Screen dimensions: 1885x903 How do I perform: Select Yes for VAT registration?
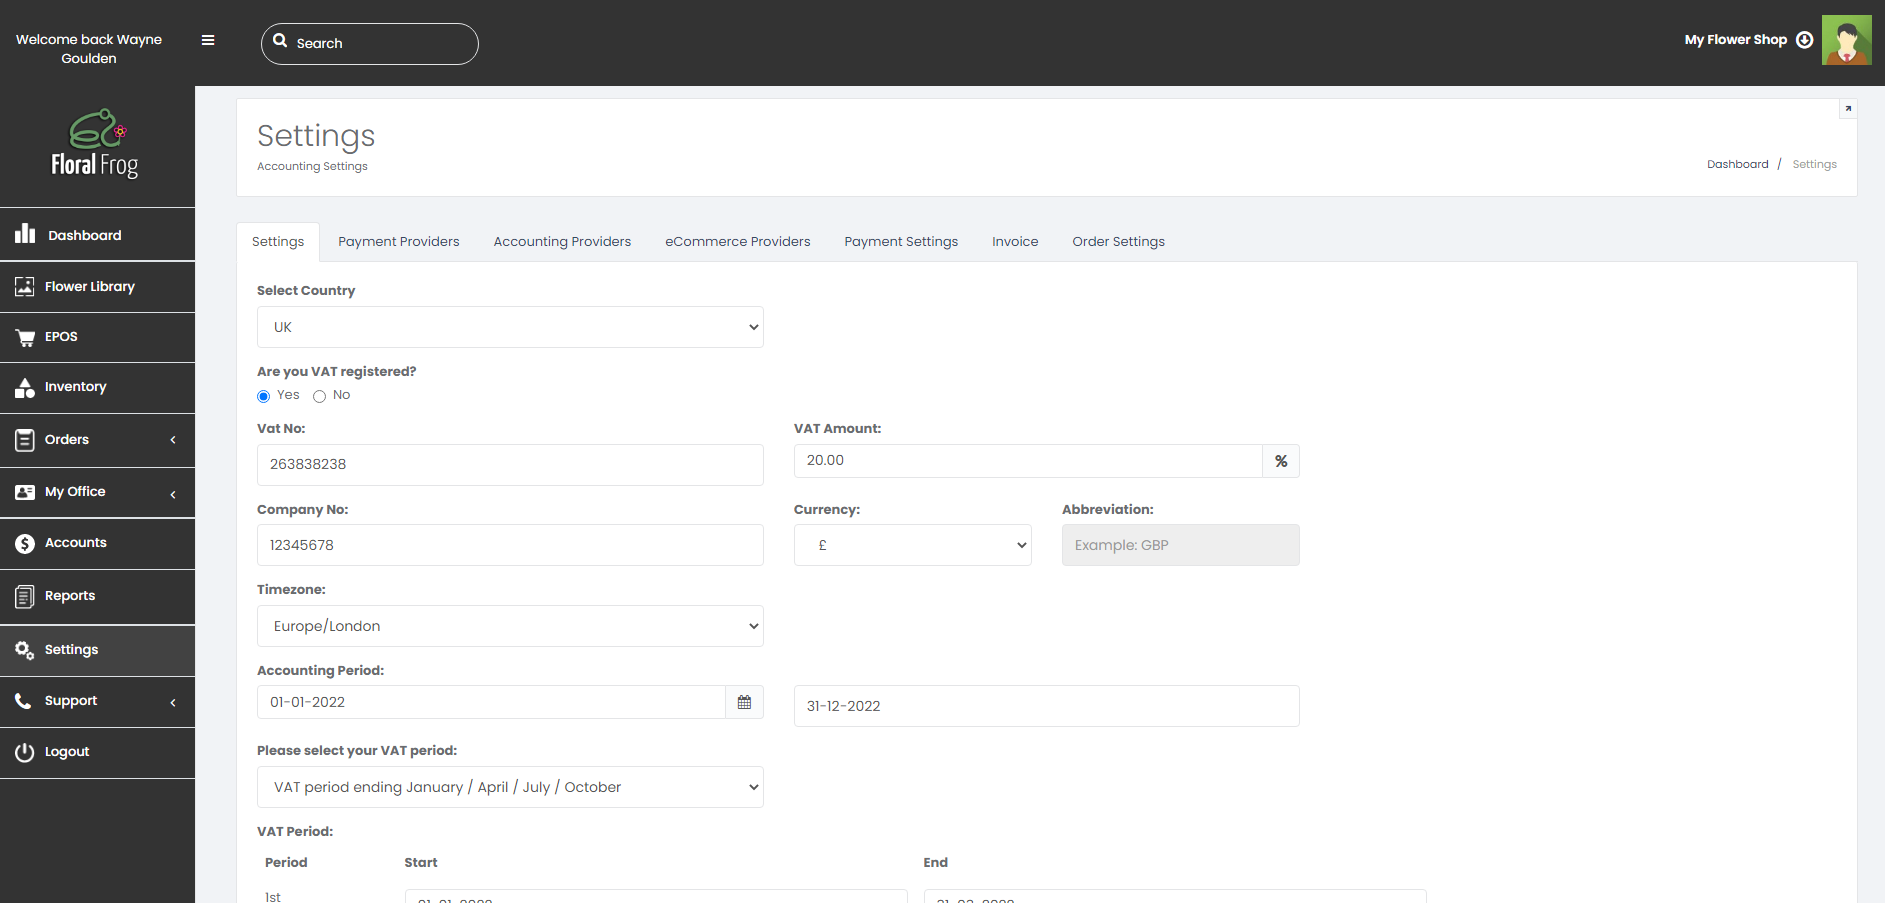[263, 396]
